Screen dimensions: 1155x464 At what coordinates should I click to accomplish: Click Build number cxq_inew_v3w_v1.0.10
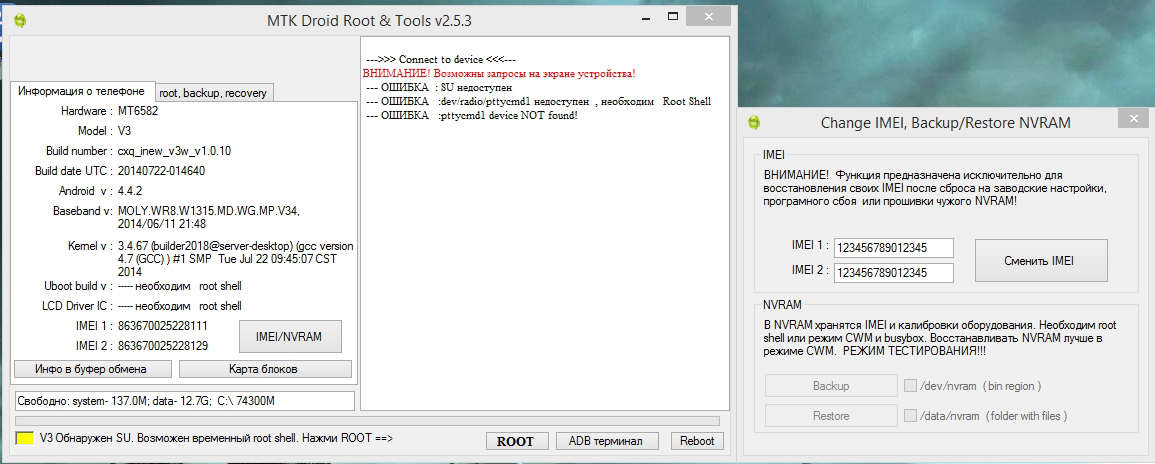coord(175,151)
